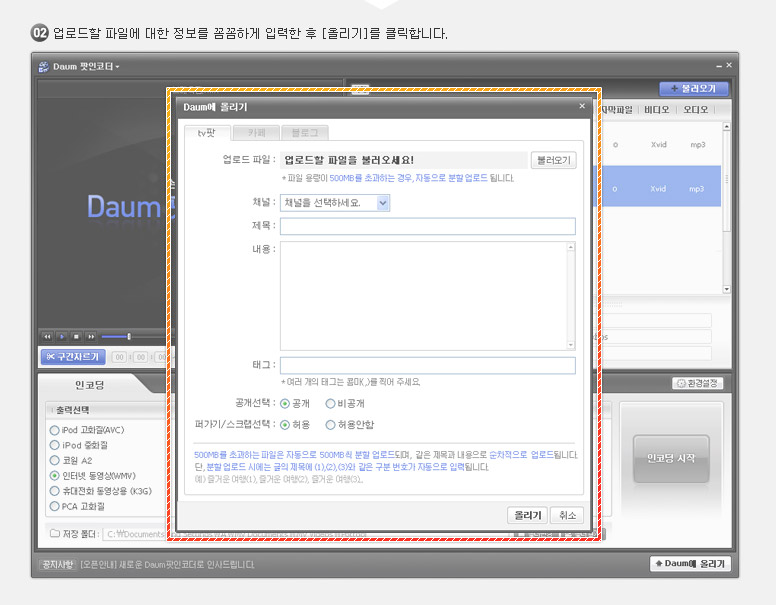Click the Daum 팟인코더 app logo icon

click(x=44, y=67)
